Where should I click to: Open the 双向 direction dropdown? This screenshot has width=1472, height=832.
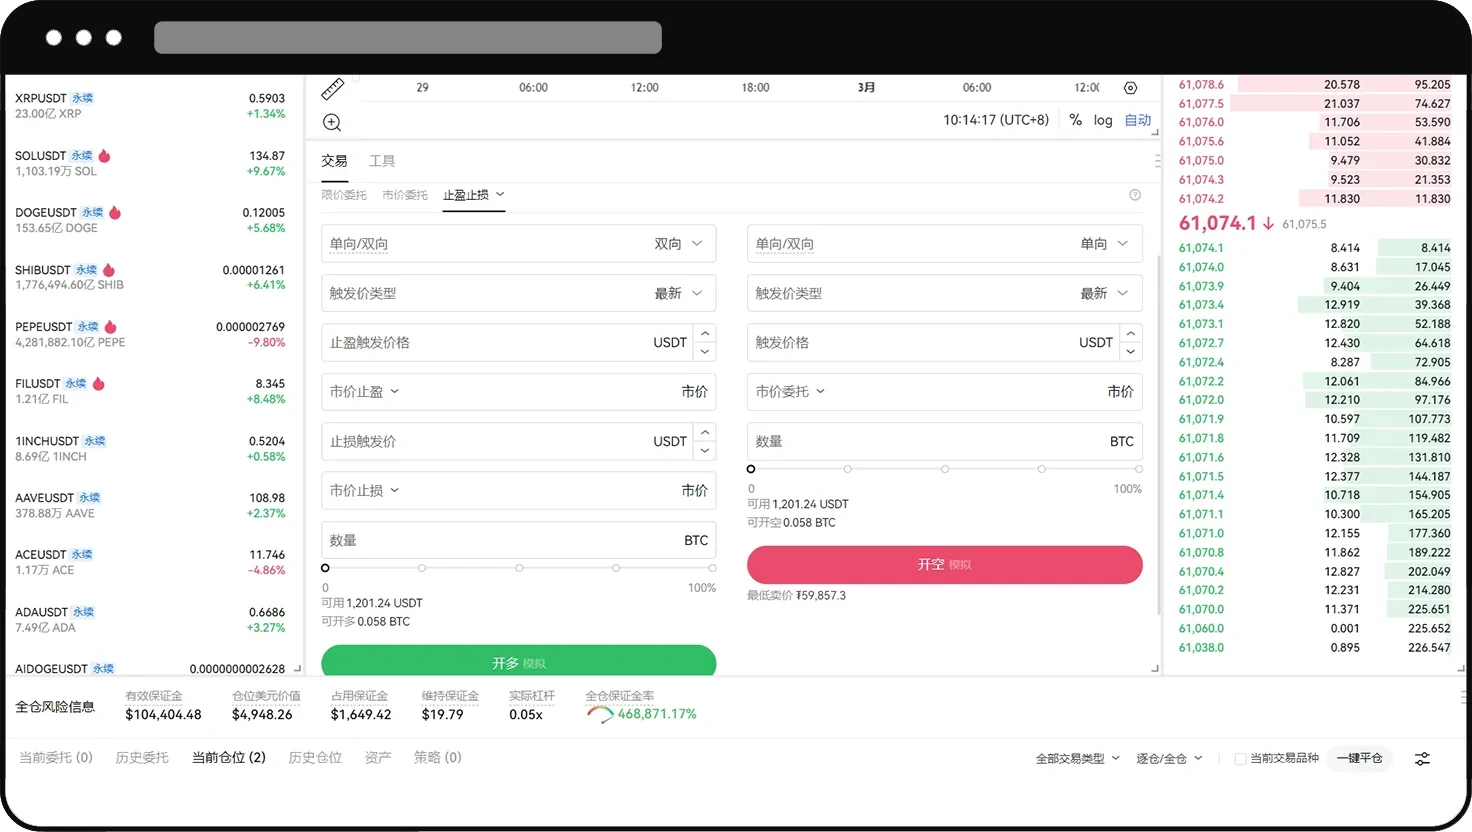coord(678,244)
